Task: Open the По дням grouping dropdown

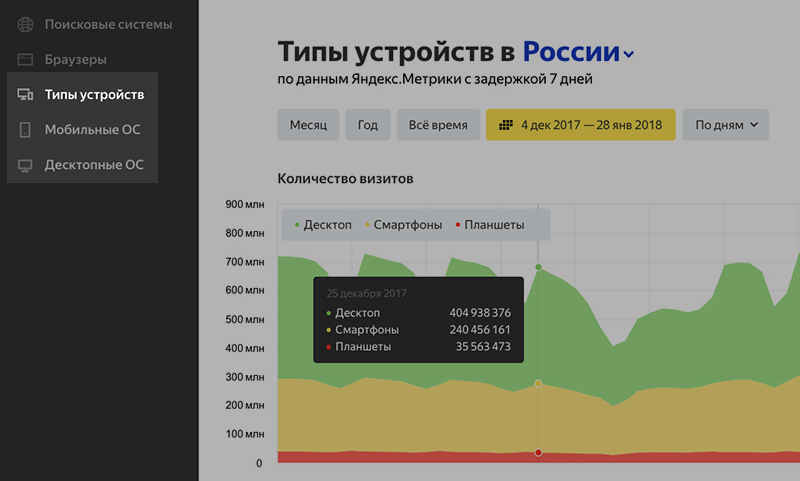Action: point(725,125)
